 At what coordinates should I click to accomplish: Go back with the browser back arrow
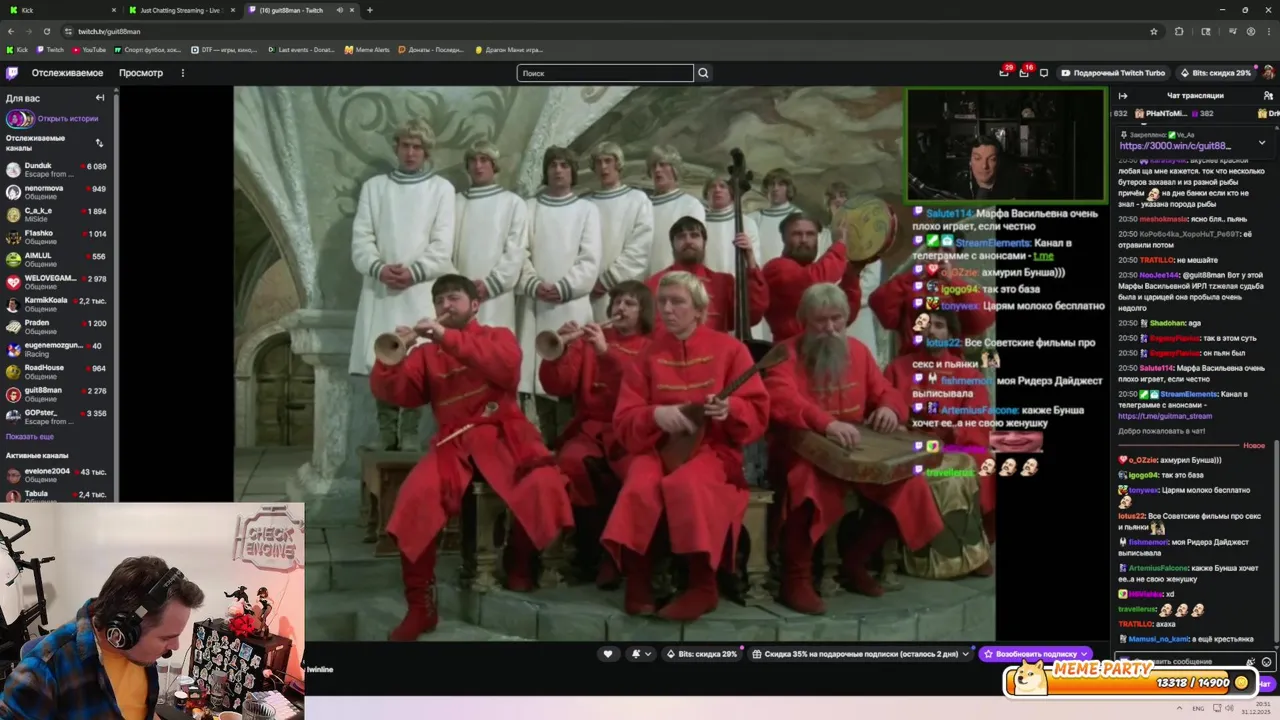click(11, 31)
